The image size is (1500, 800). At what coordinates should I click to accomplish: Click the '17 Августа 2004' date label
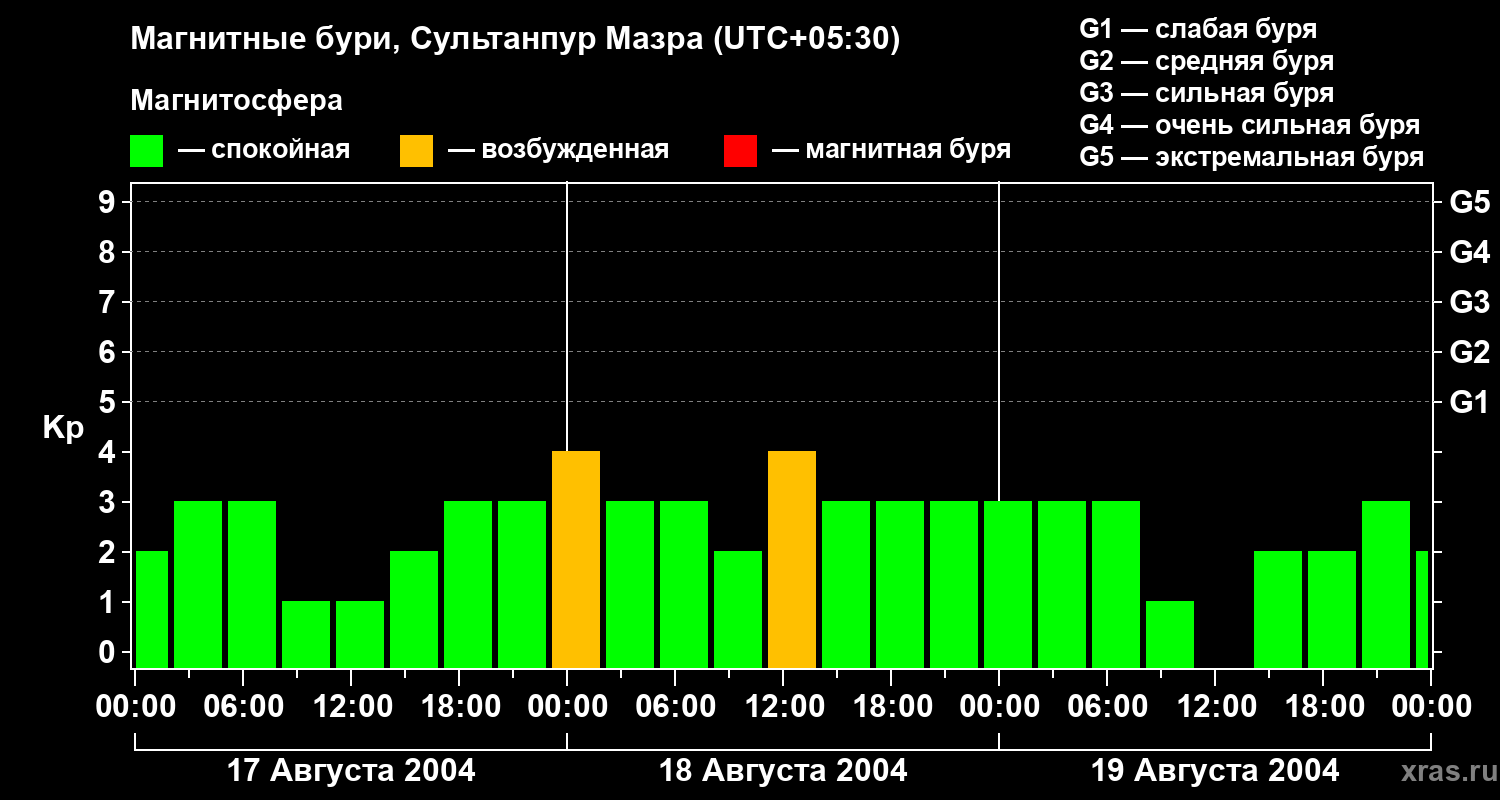[351, 771]
